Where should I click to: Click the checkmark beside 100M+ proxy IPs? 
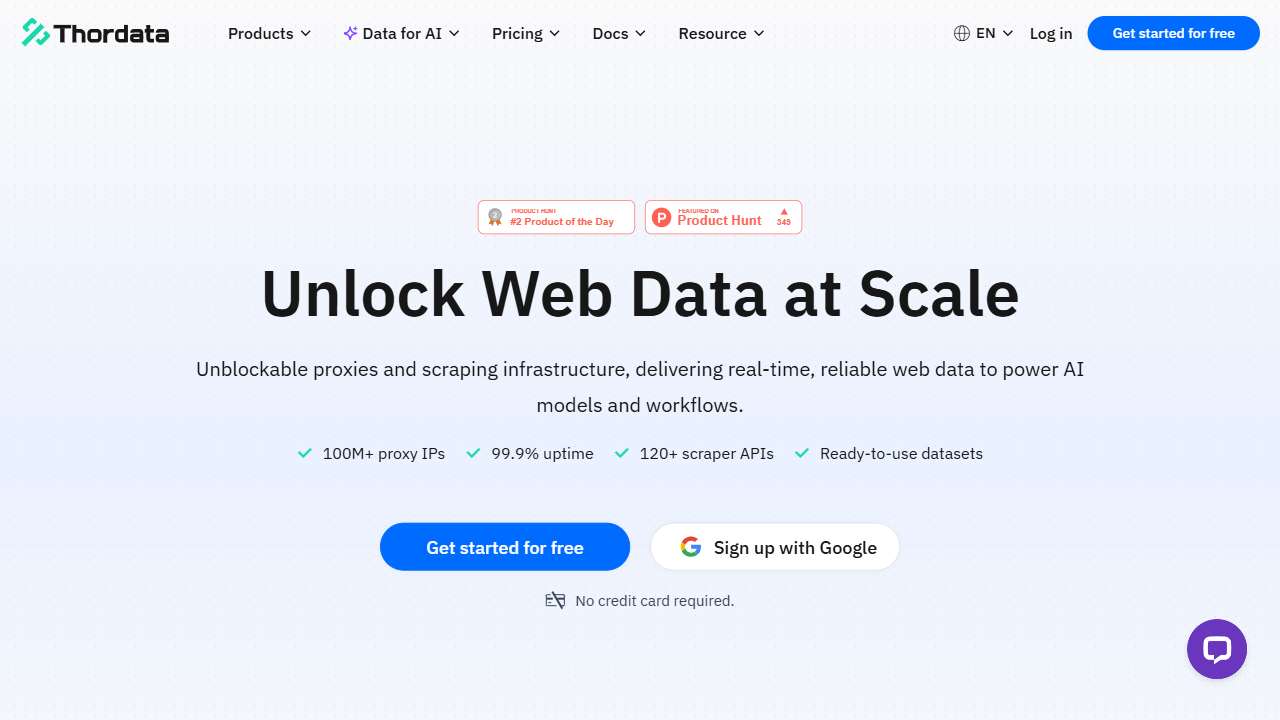304,453
